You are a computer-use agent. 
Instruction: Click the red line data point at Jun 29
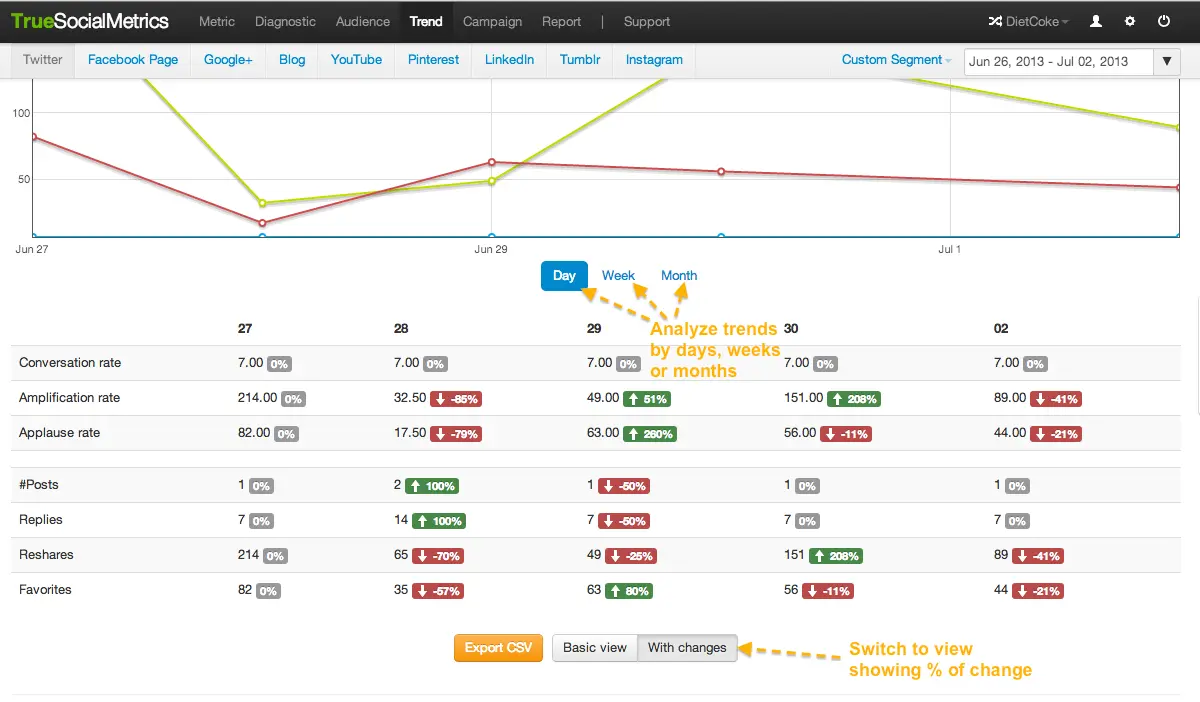(491, 162)
